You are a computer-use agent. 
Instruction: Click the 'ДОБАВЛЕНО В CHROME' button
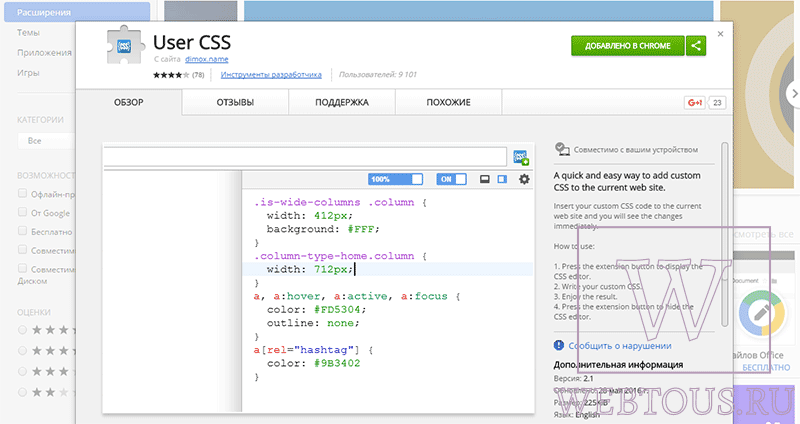(628, 46)
